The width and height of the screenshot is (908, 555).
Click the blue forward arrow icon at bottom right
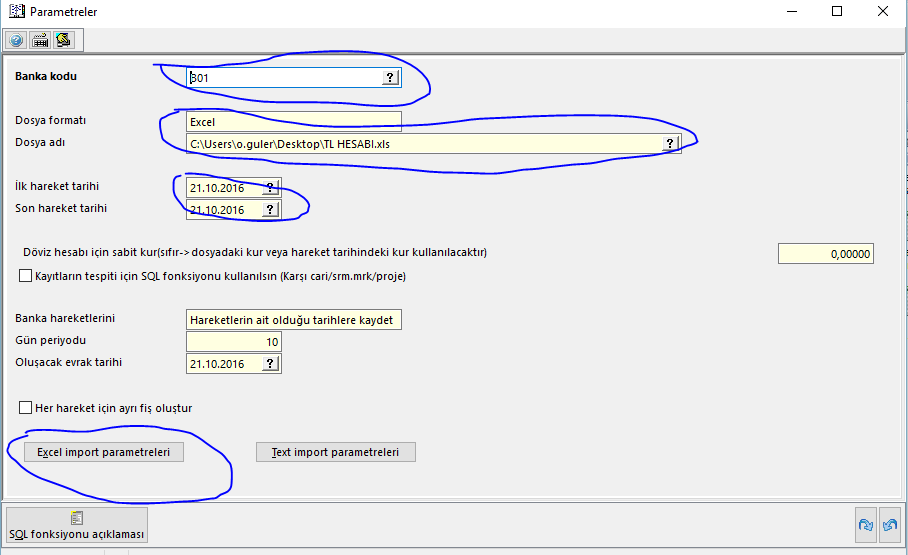(x=865, y=524)
